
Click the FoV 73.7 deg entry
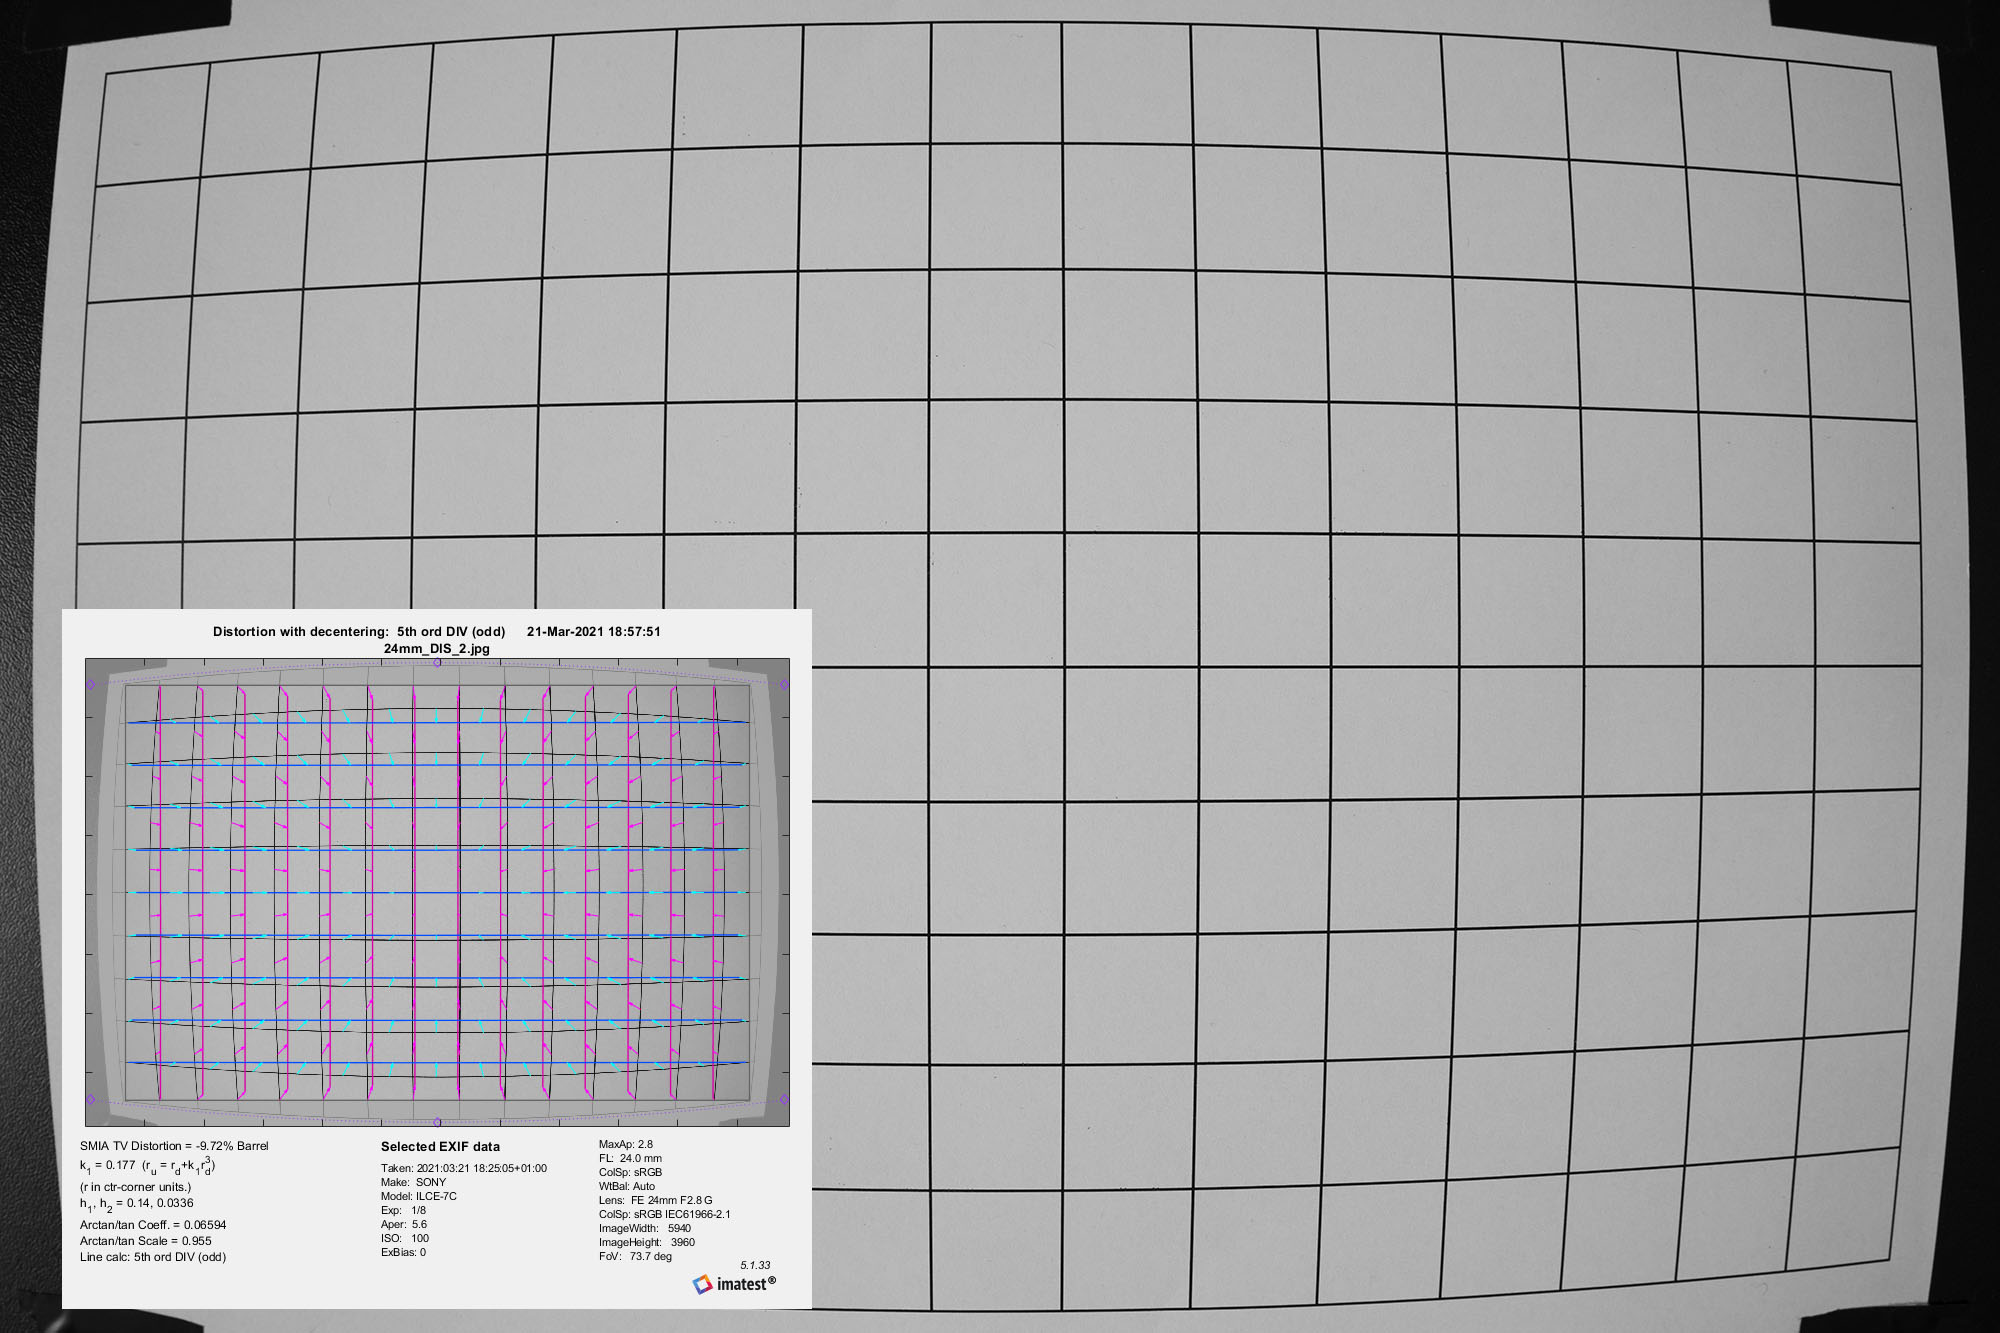point(635,1256)
